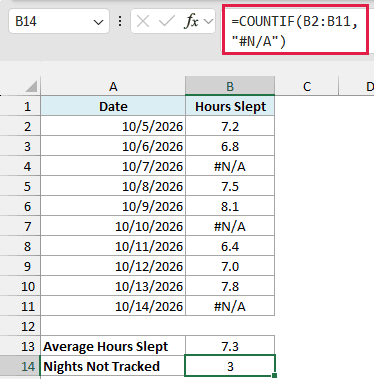Click the three-dot formula bar handle
The image size is (374, 379).
tap(120, 22)
